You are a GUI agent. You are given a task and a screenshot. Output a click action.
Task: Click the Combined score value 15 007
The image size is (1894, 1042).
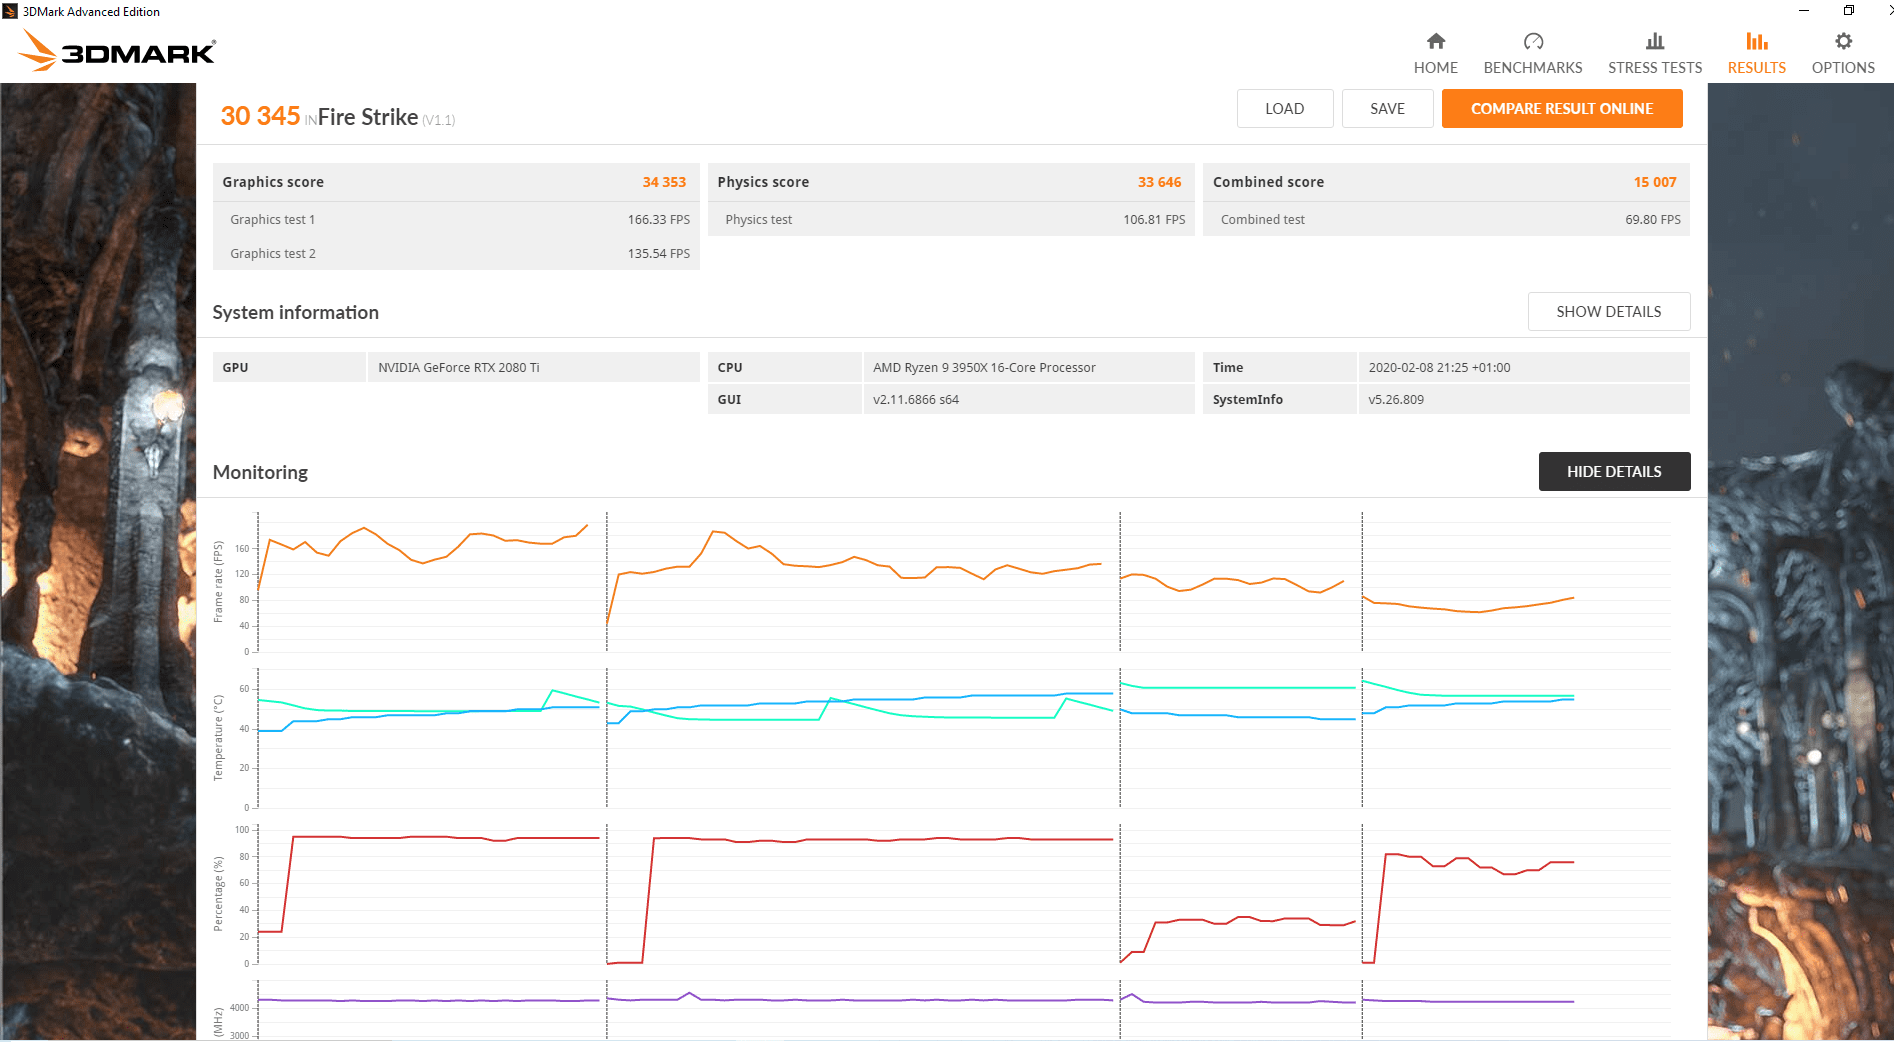click(1655, 182)
